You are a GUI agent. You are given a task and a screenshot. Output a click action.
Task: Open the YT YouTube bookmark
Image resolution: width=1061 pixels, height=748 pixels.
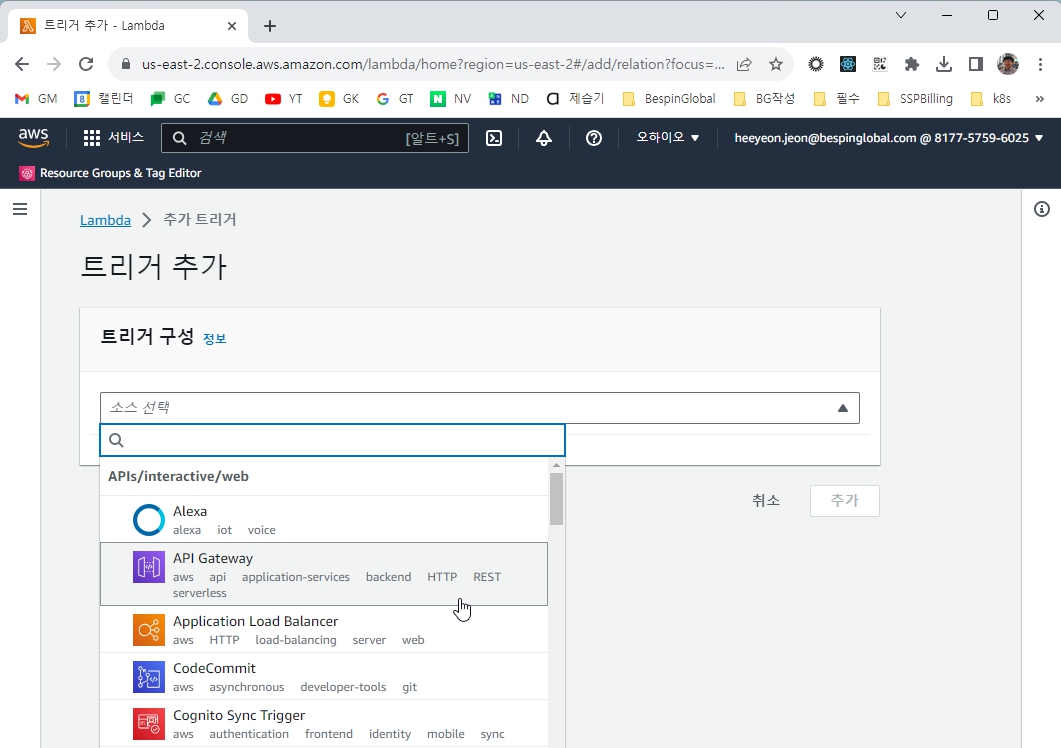pos(284,99)
